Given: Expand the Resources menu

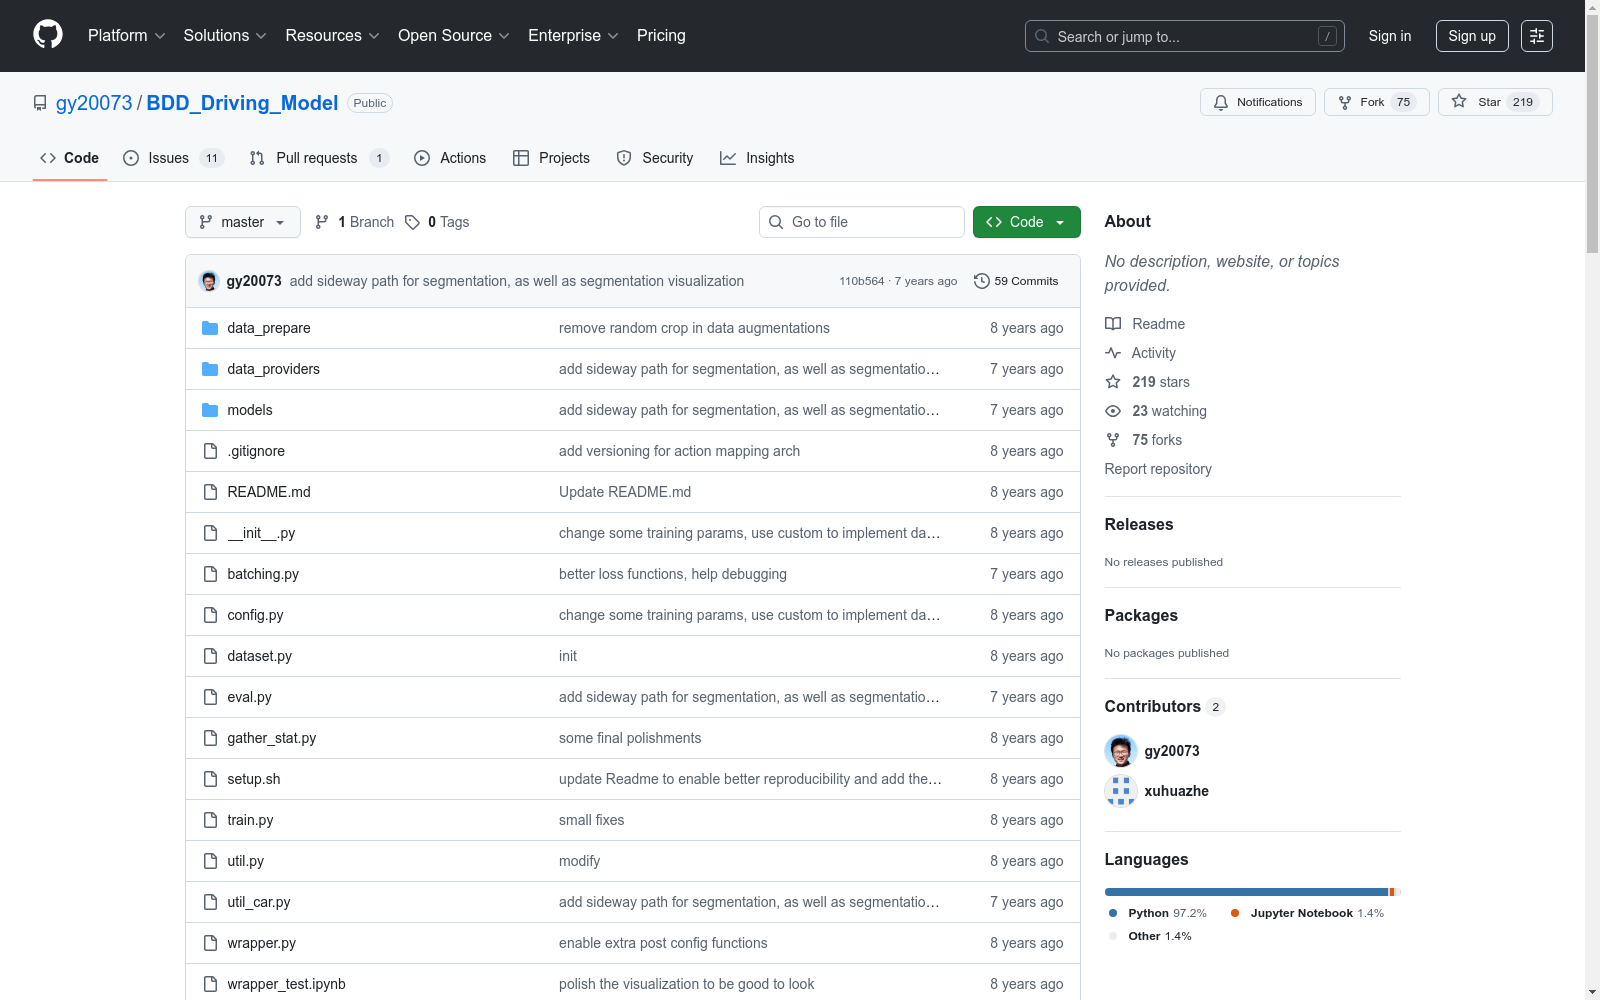Looking at the screenshot, I should point(333,36).
